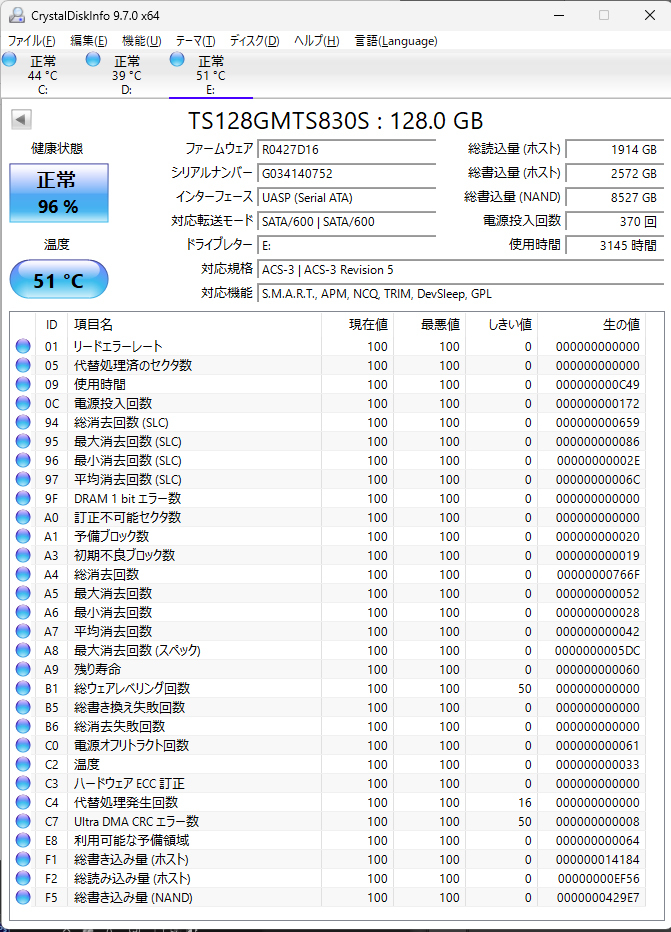
Task: Open the 編集(E) menu
Action: tap(89, 40)
